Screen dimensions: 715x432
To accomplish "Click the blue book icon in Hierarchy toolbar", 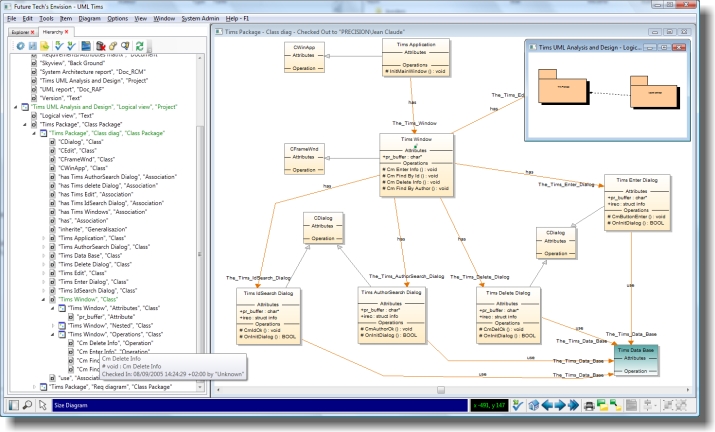I will click(x=86, y=46).
